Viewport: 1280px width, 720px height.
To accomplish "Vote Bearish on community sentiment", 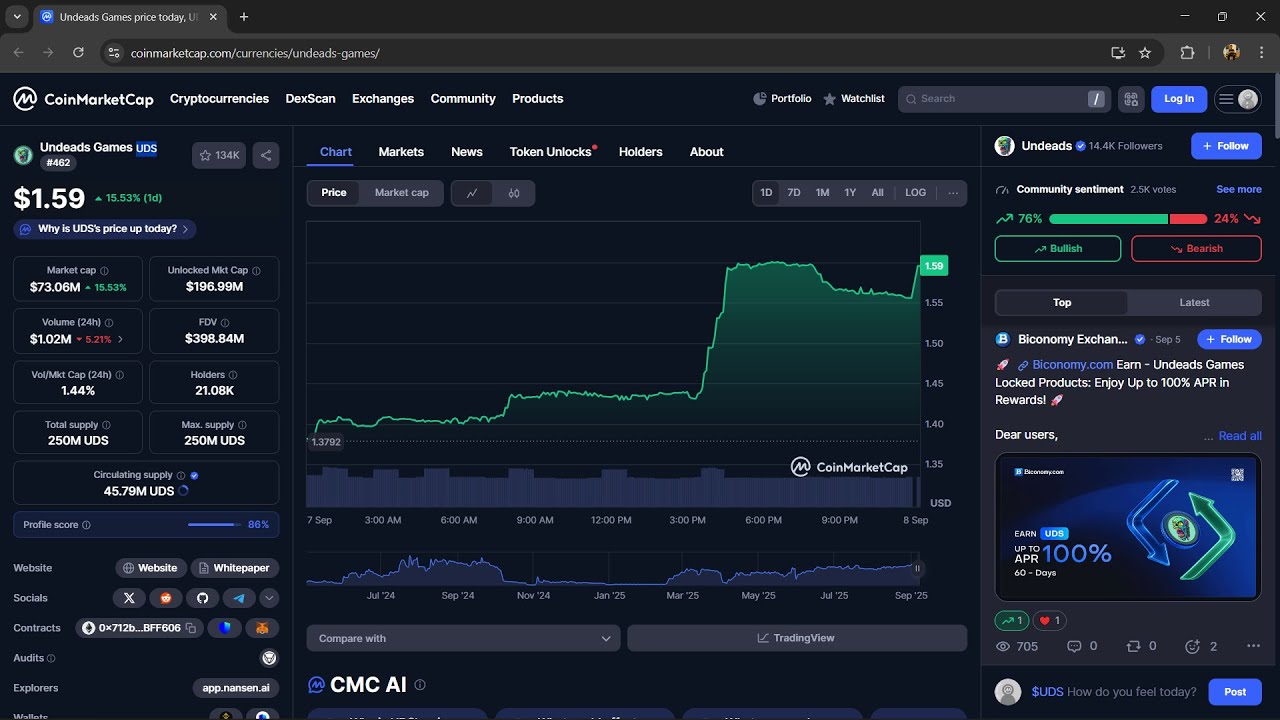I will 1196,249.
